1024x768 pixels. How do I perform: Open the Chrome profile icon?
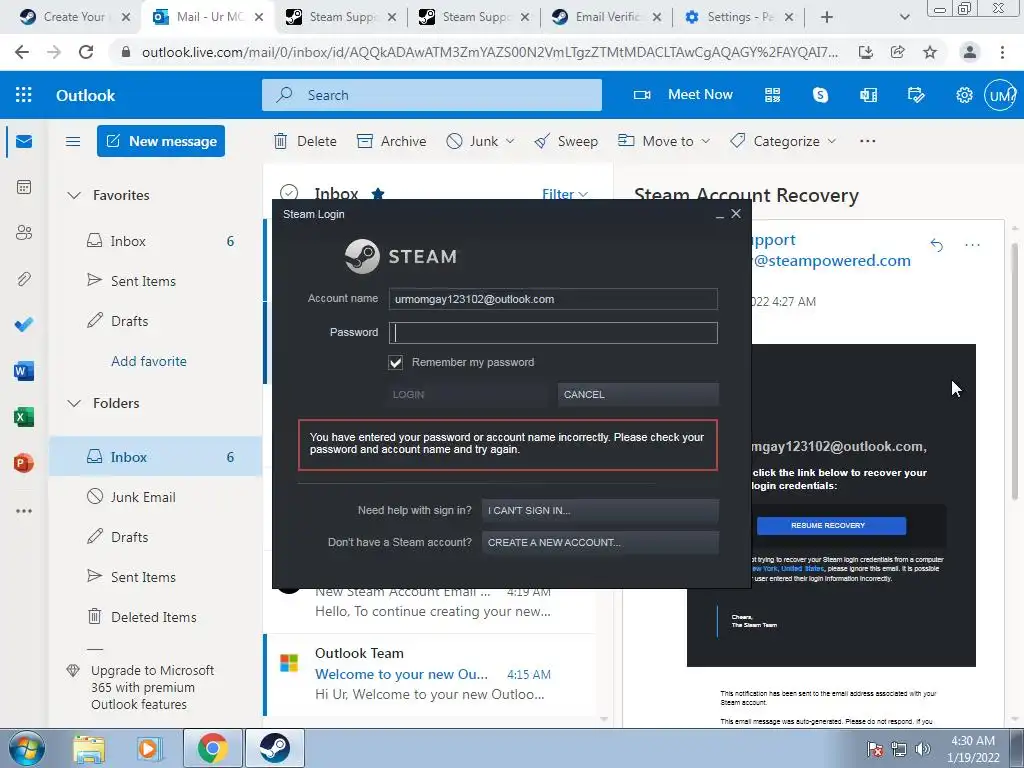(970, 52)
